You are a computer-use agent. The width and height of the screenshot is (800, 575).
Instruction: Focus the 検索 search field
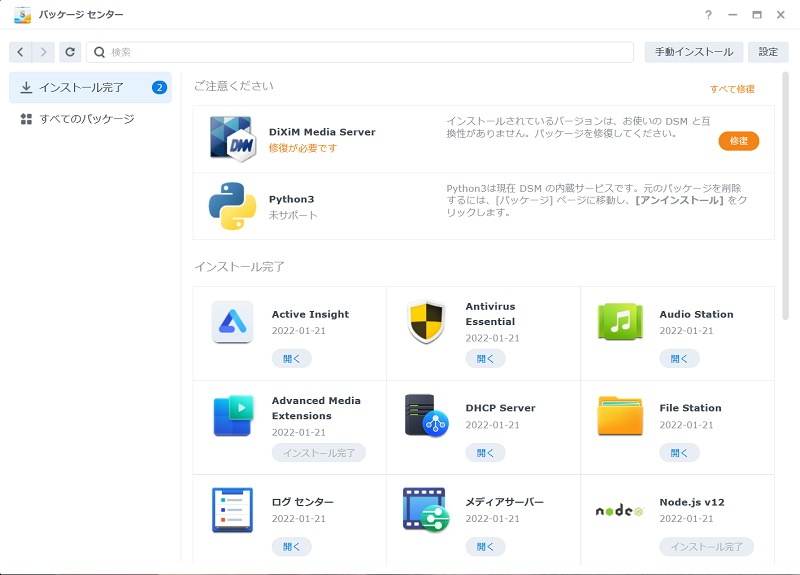click(360, 52)
